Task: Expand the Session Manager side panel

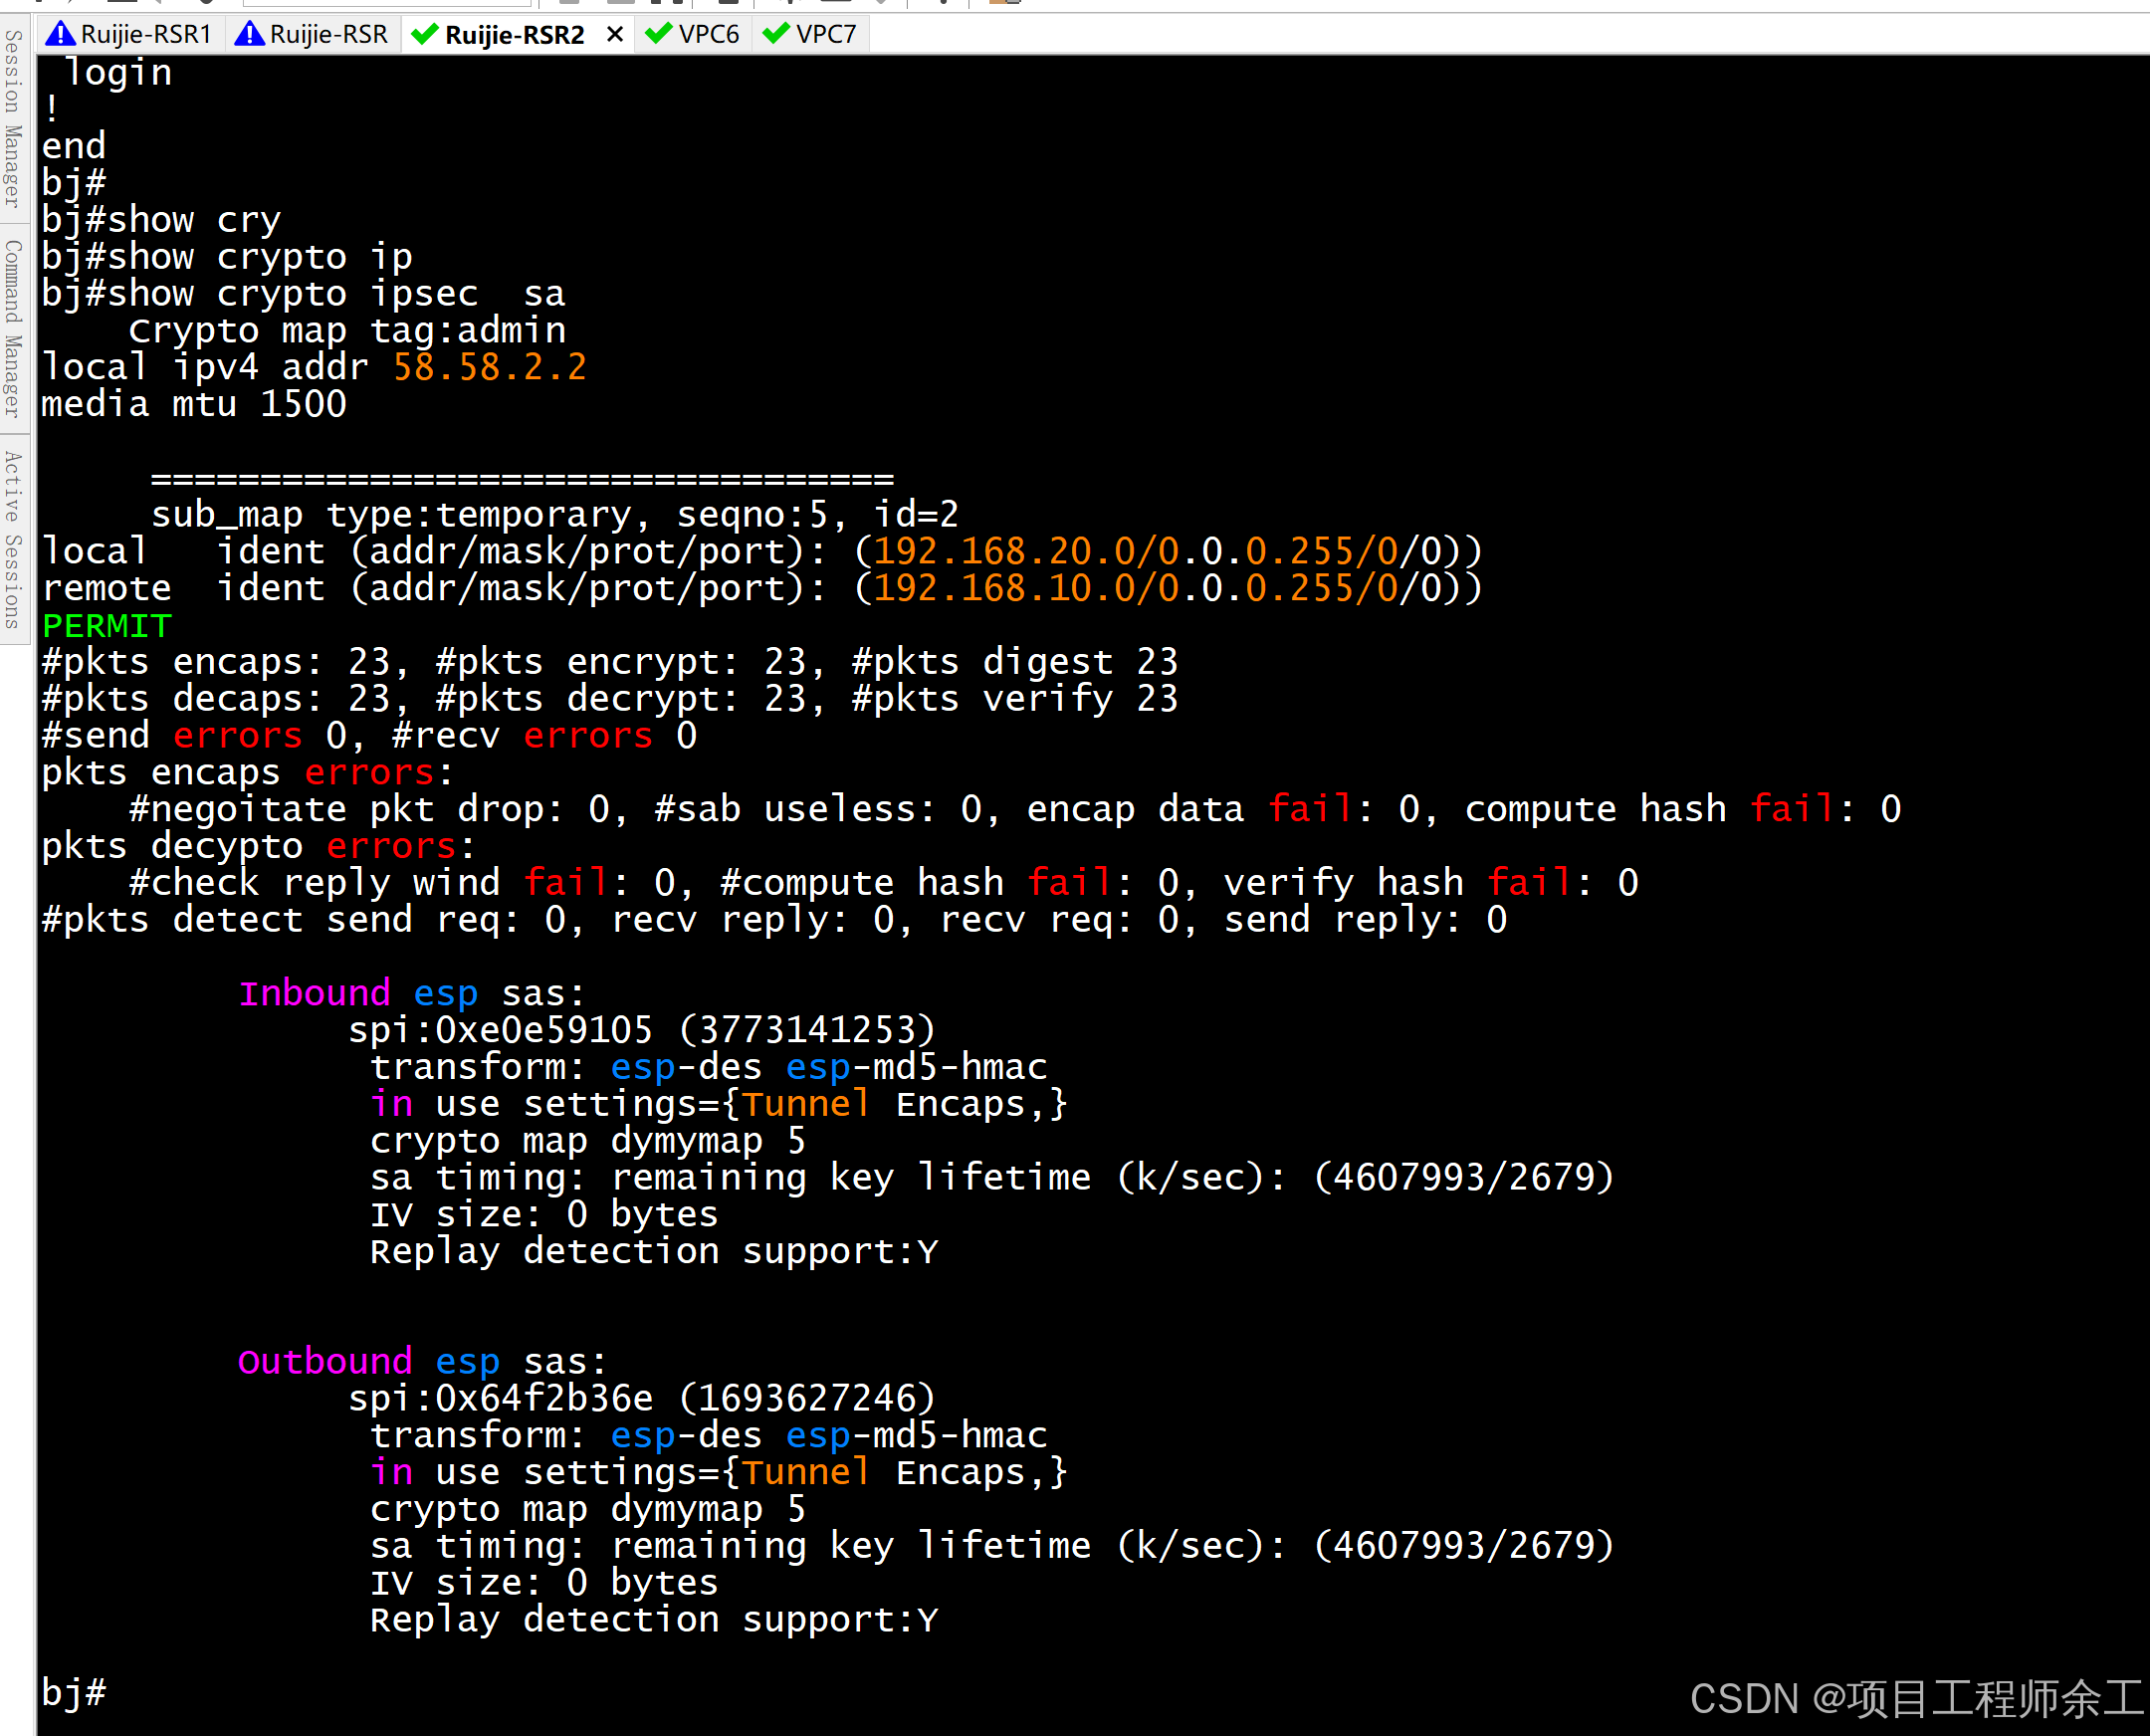Action: point(13,118)
